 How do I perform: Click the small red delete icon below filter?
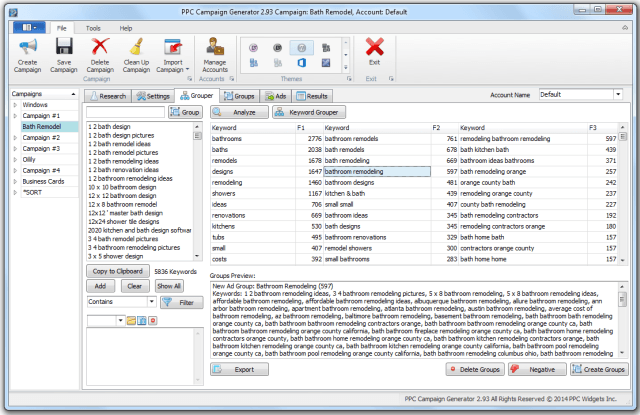click(152, 320)
